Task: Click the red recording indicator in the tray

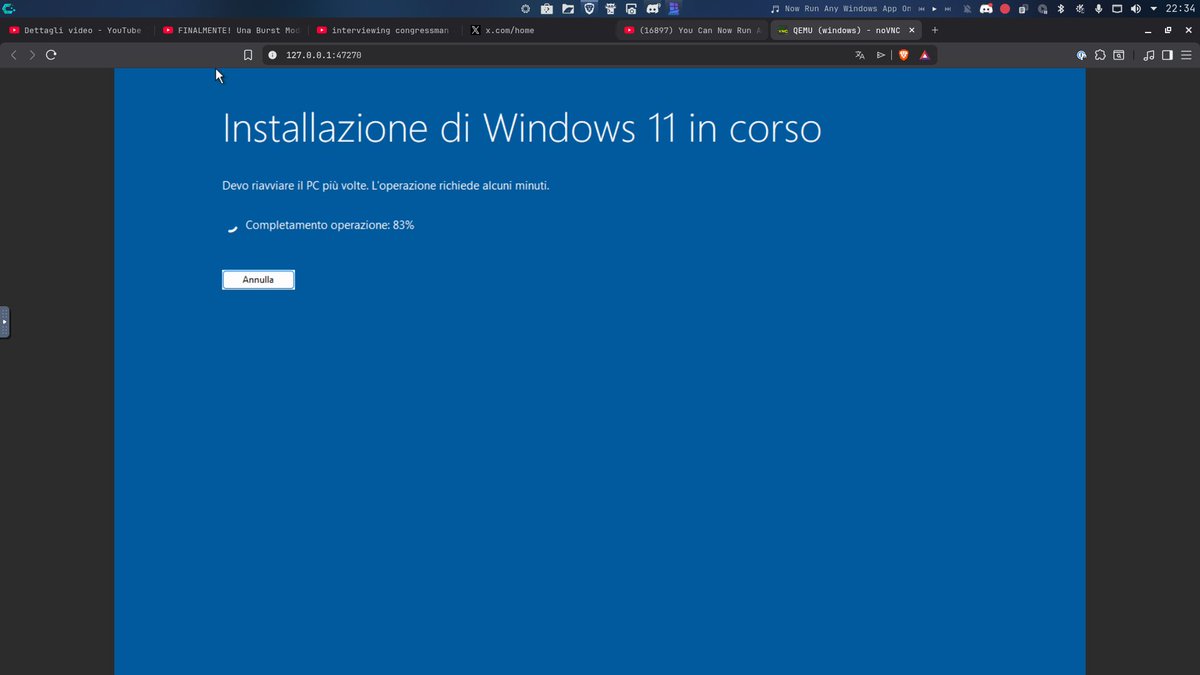Action: click(x=1003, y=8)
